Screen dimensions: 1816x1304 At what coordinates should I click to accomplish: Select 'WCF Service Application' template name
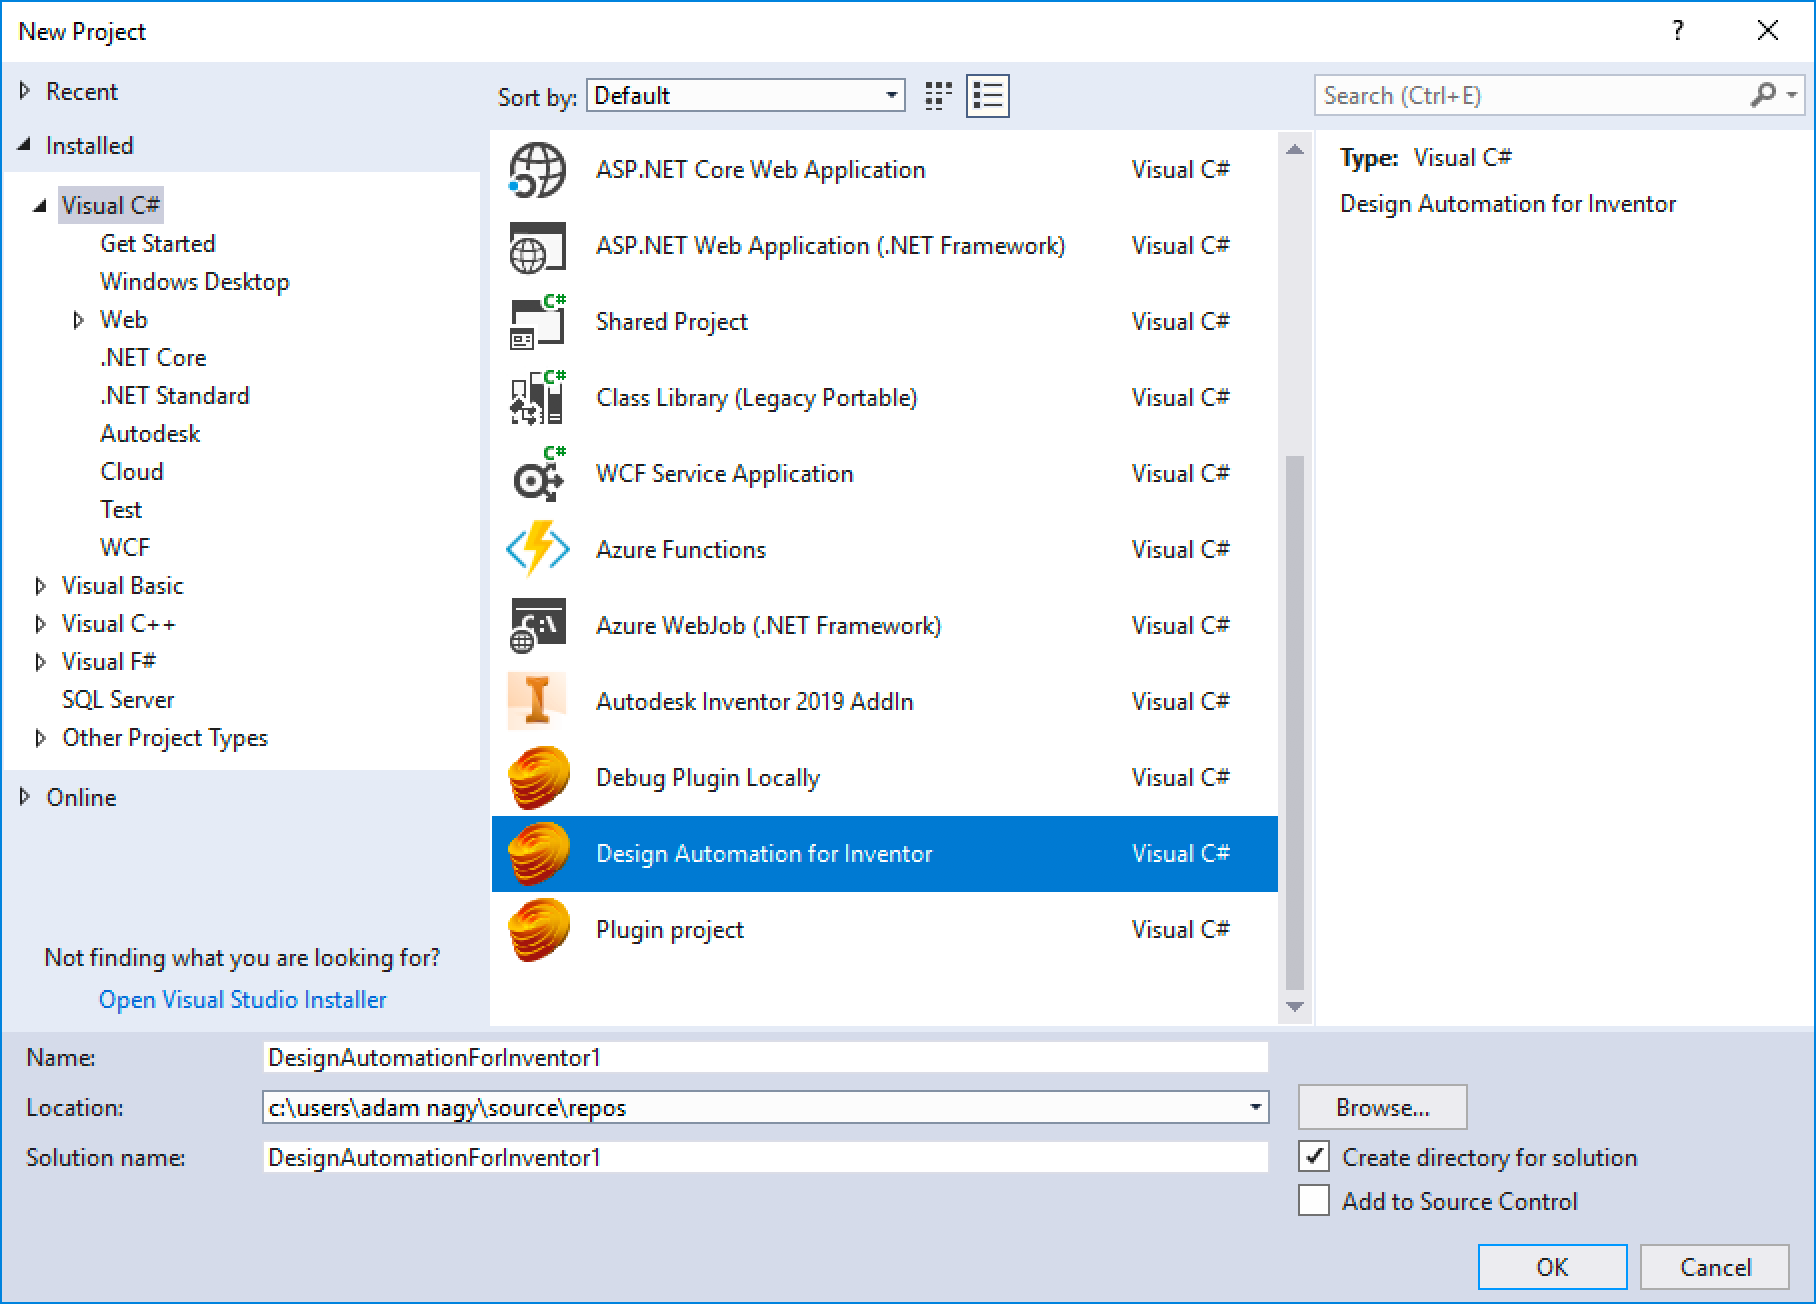725,473
